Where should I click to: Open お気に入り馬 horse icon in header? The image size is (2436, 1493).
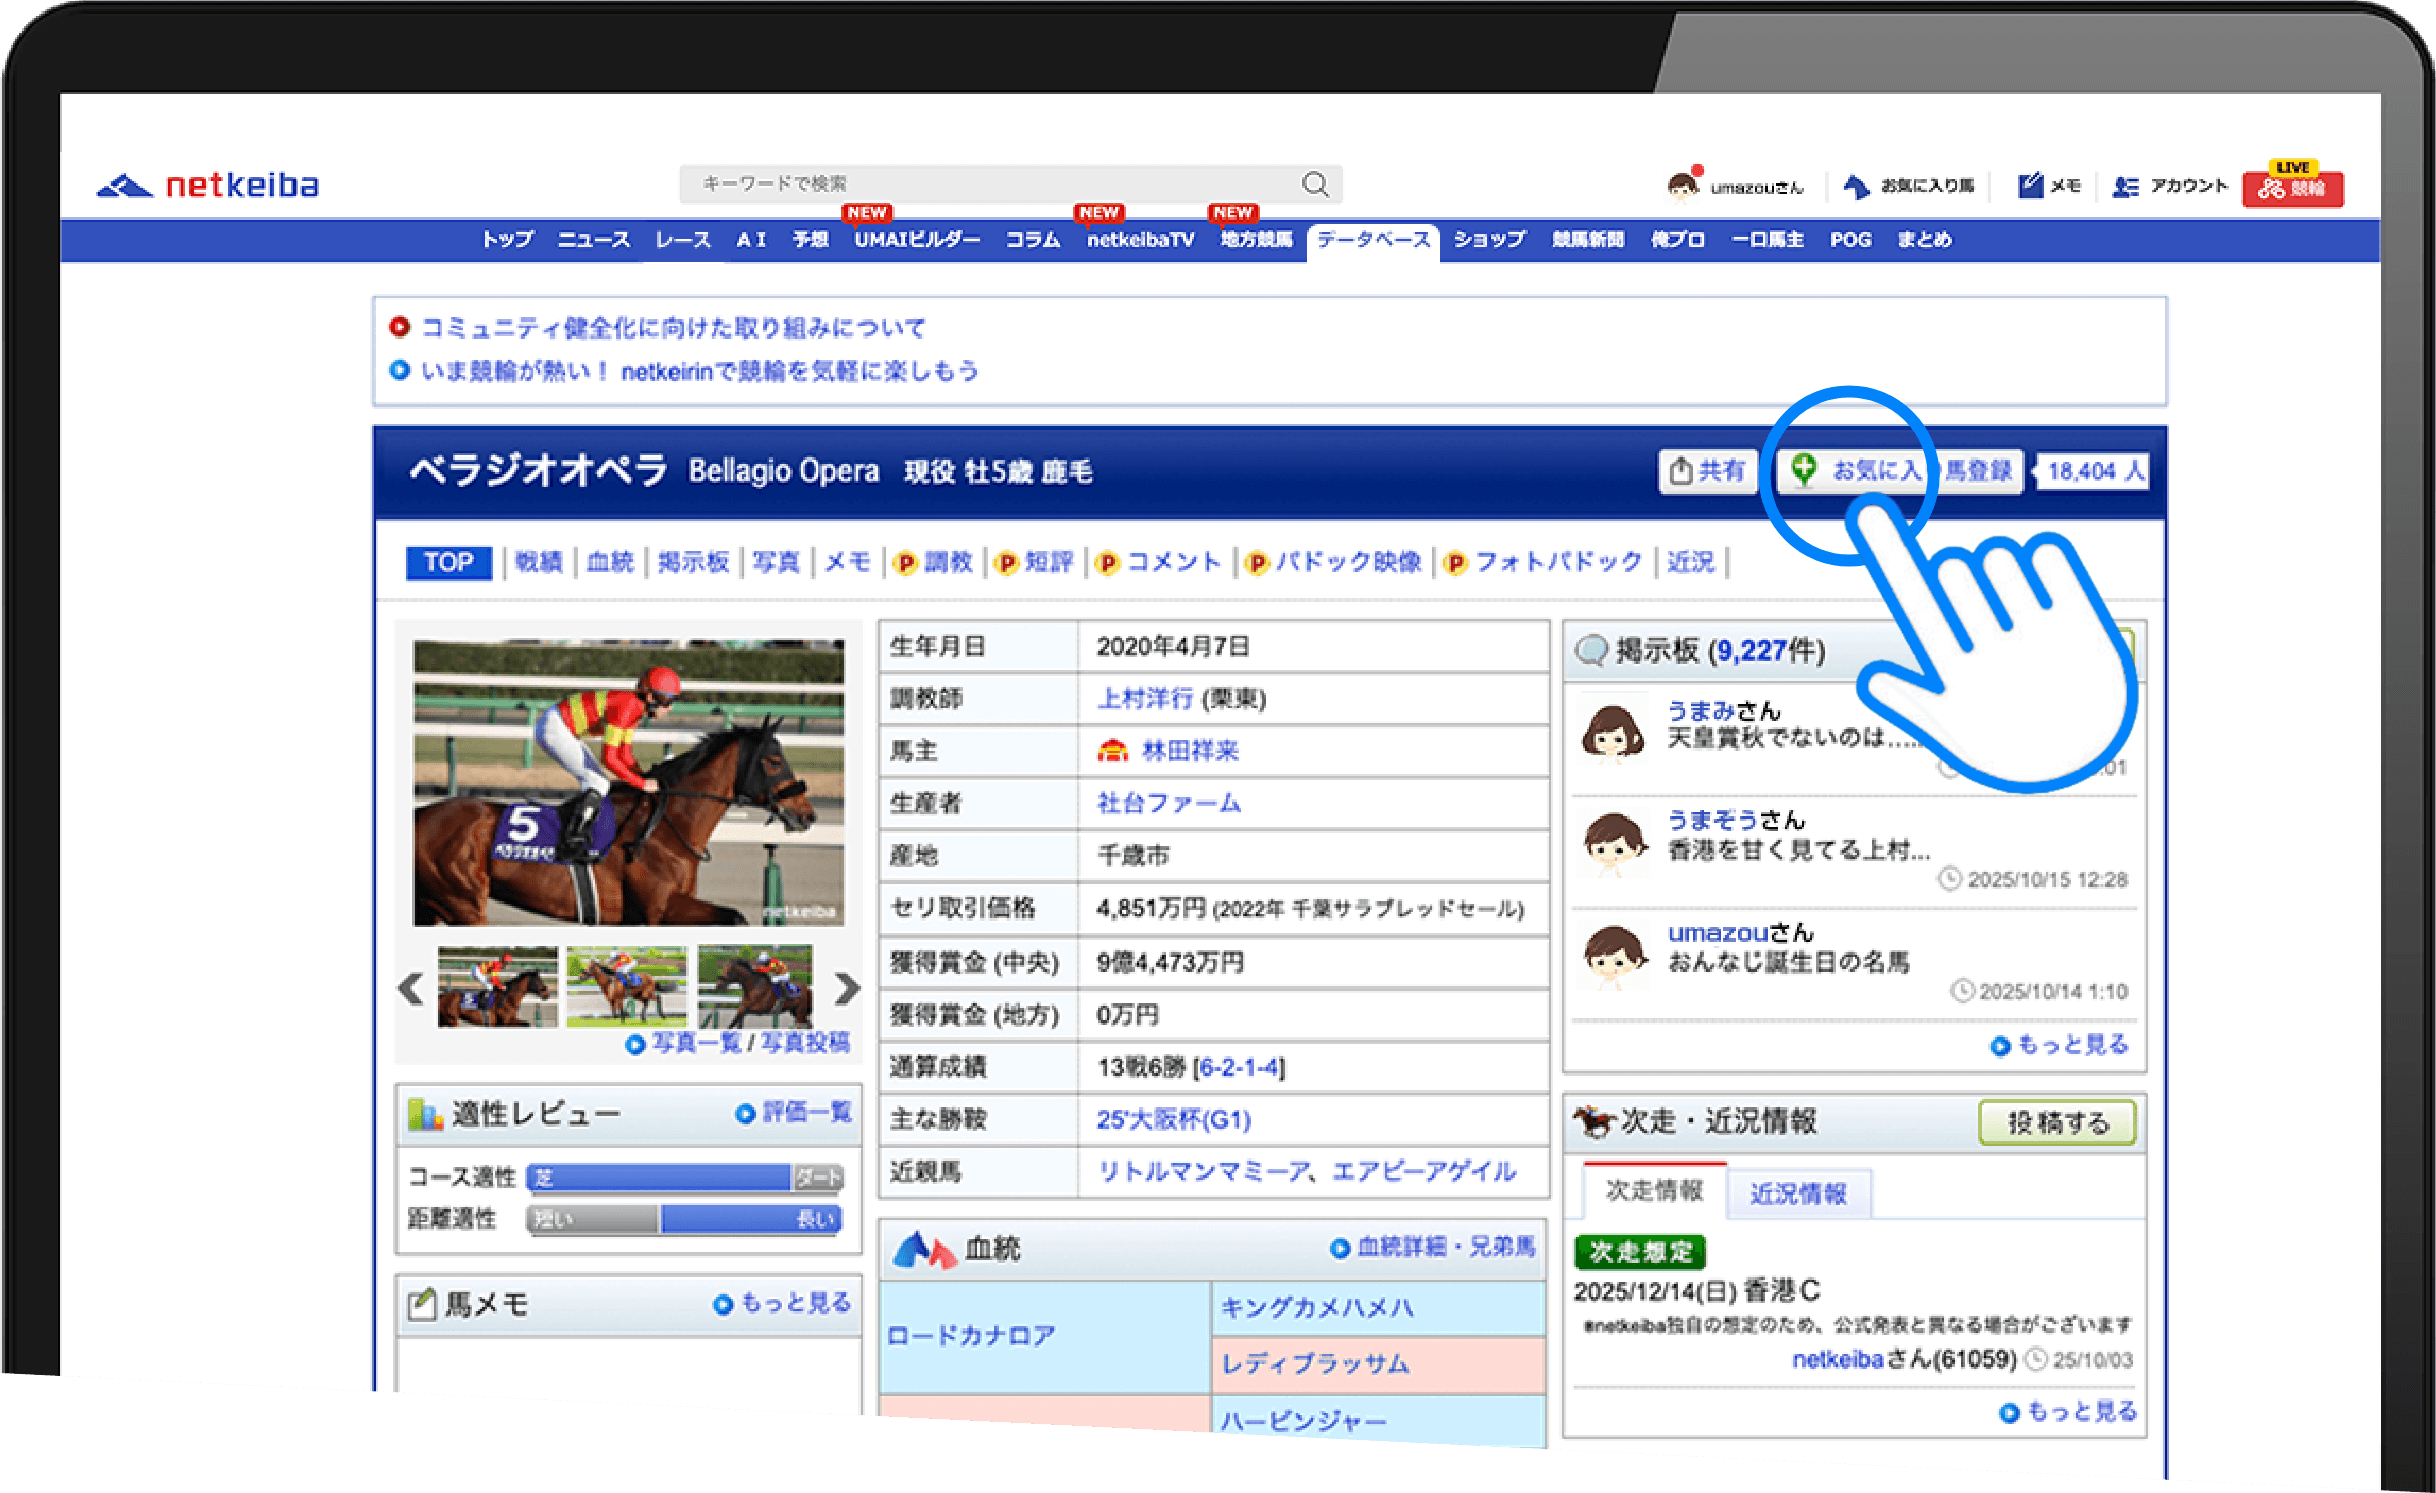coord(1856,187)
